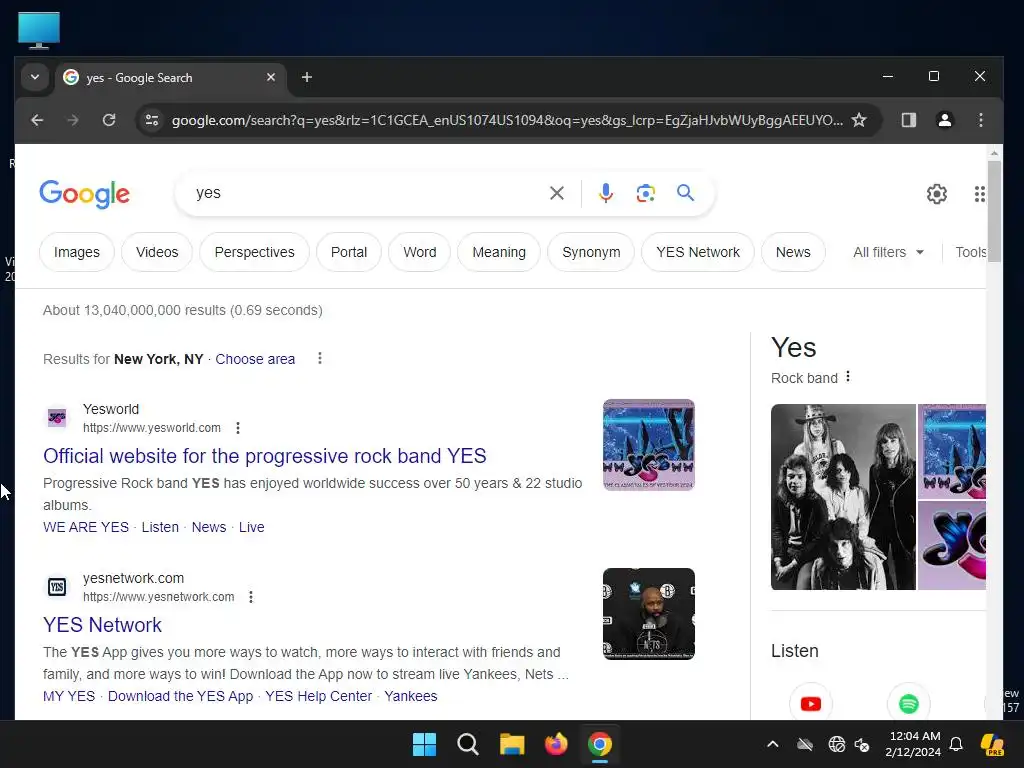Bookmark this tab with the star icon

coord(859,120)
